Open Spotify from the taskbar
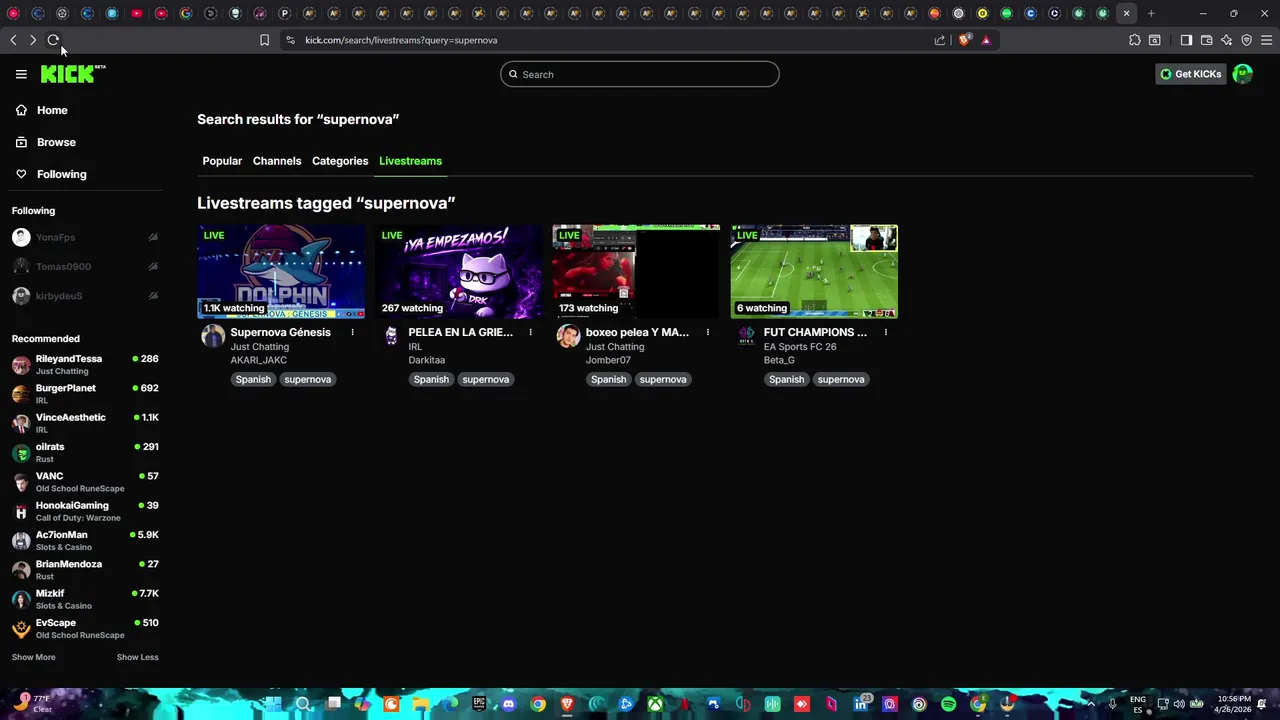The height and width of the screenshot is (720, 1280). coord(948,704)
